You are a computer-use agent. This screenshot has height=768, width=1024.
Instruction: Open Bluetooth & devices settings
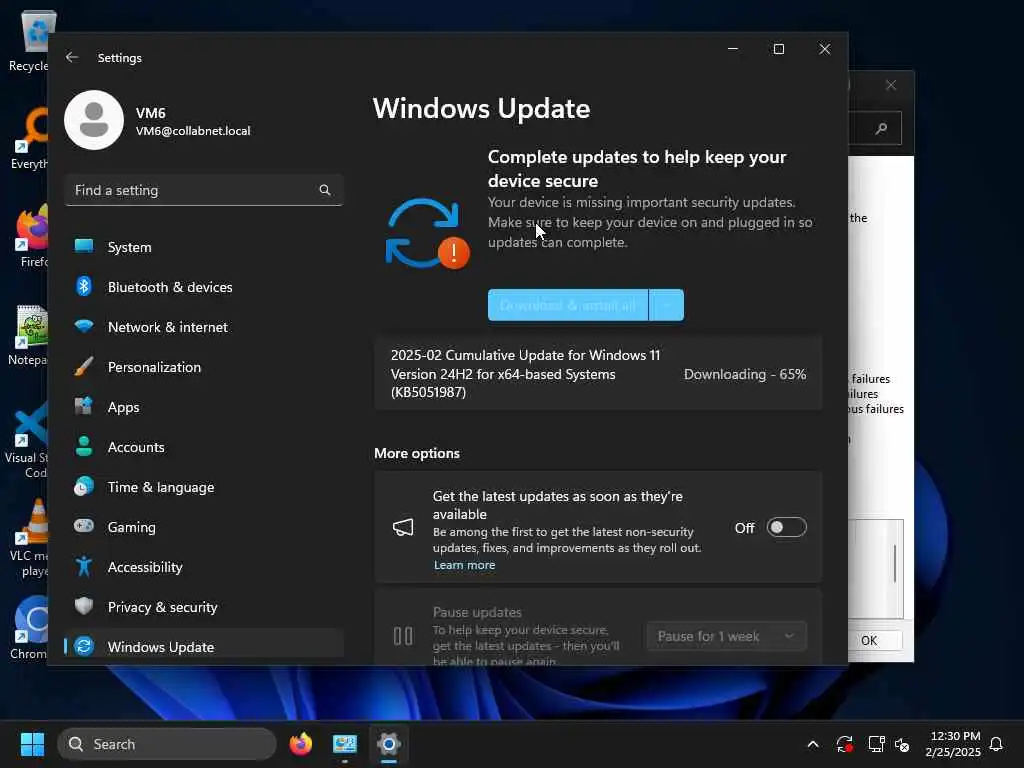[x=204, y=287]
